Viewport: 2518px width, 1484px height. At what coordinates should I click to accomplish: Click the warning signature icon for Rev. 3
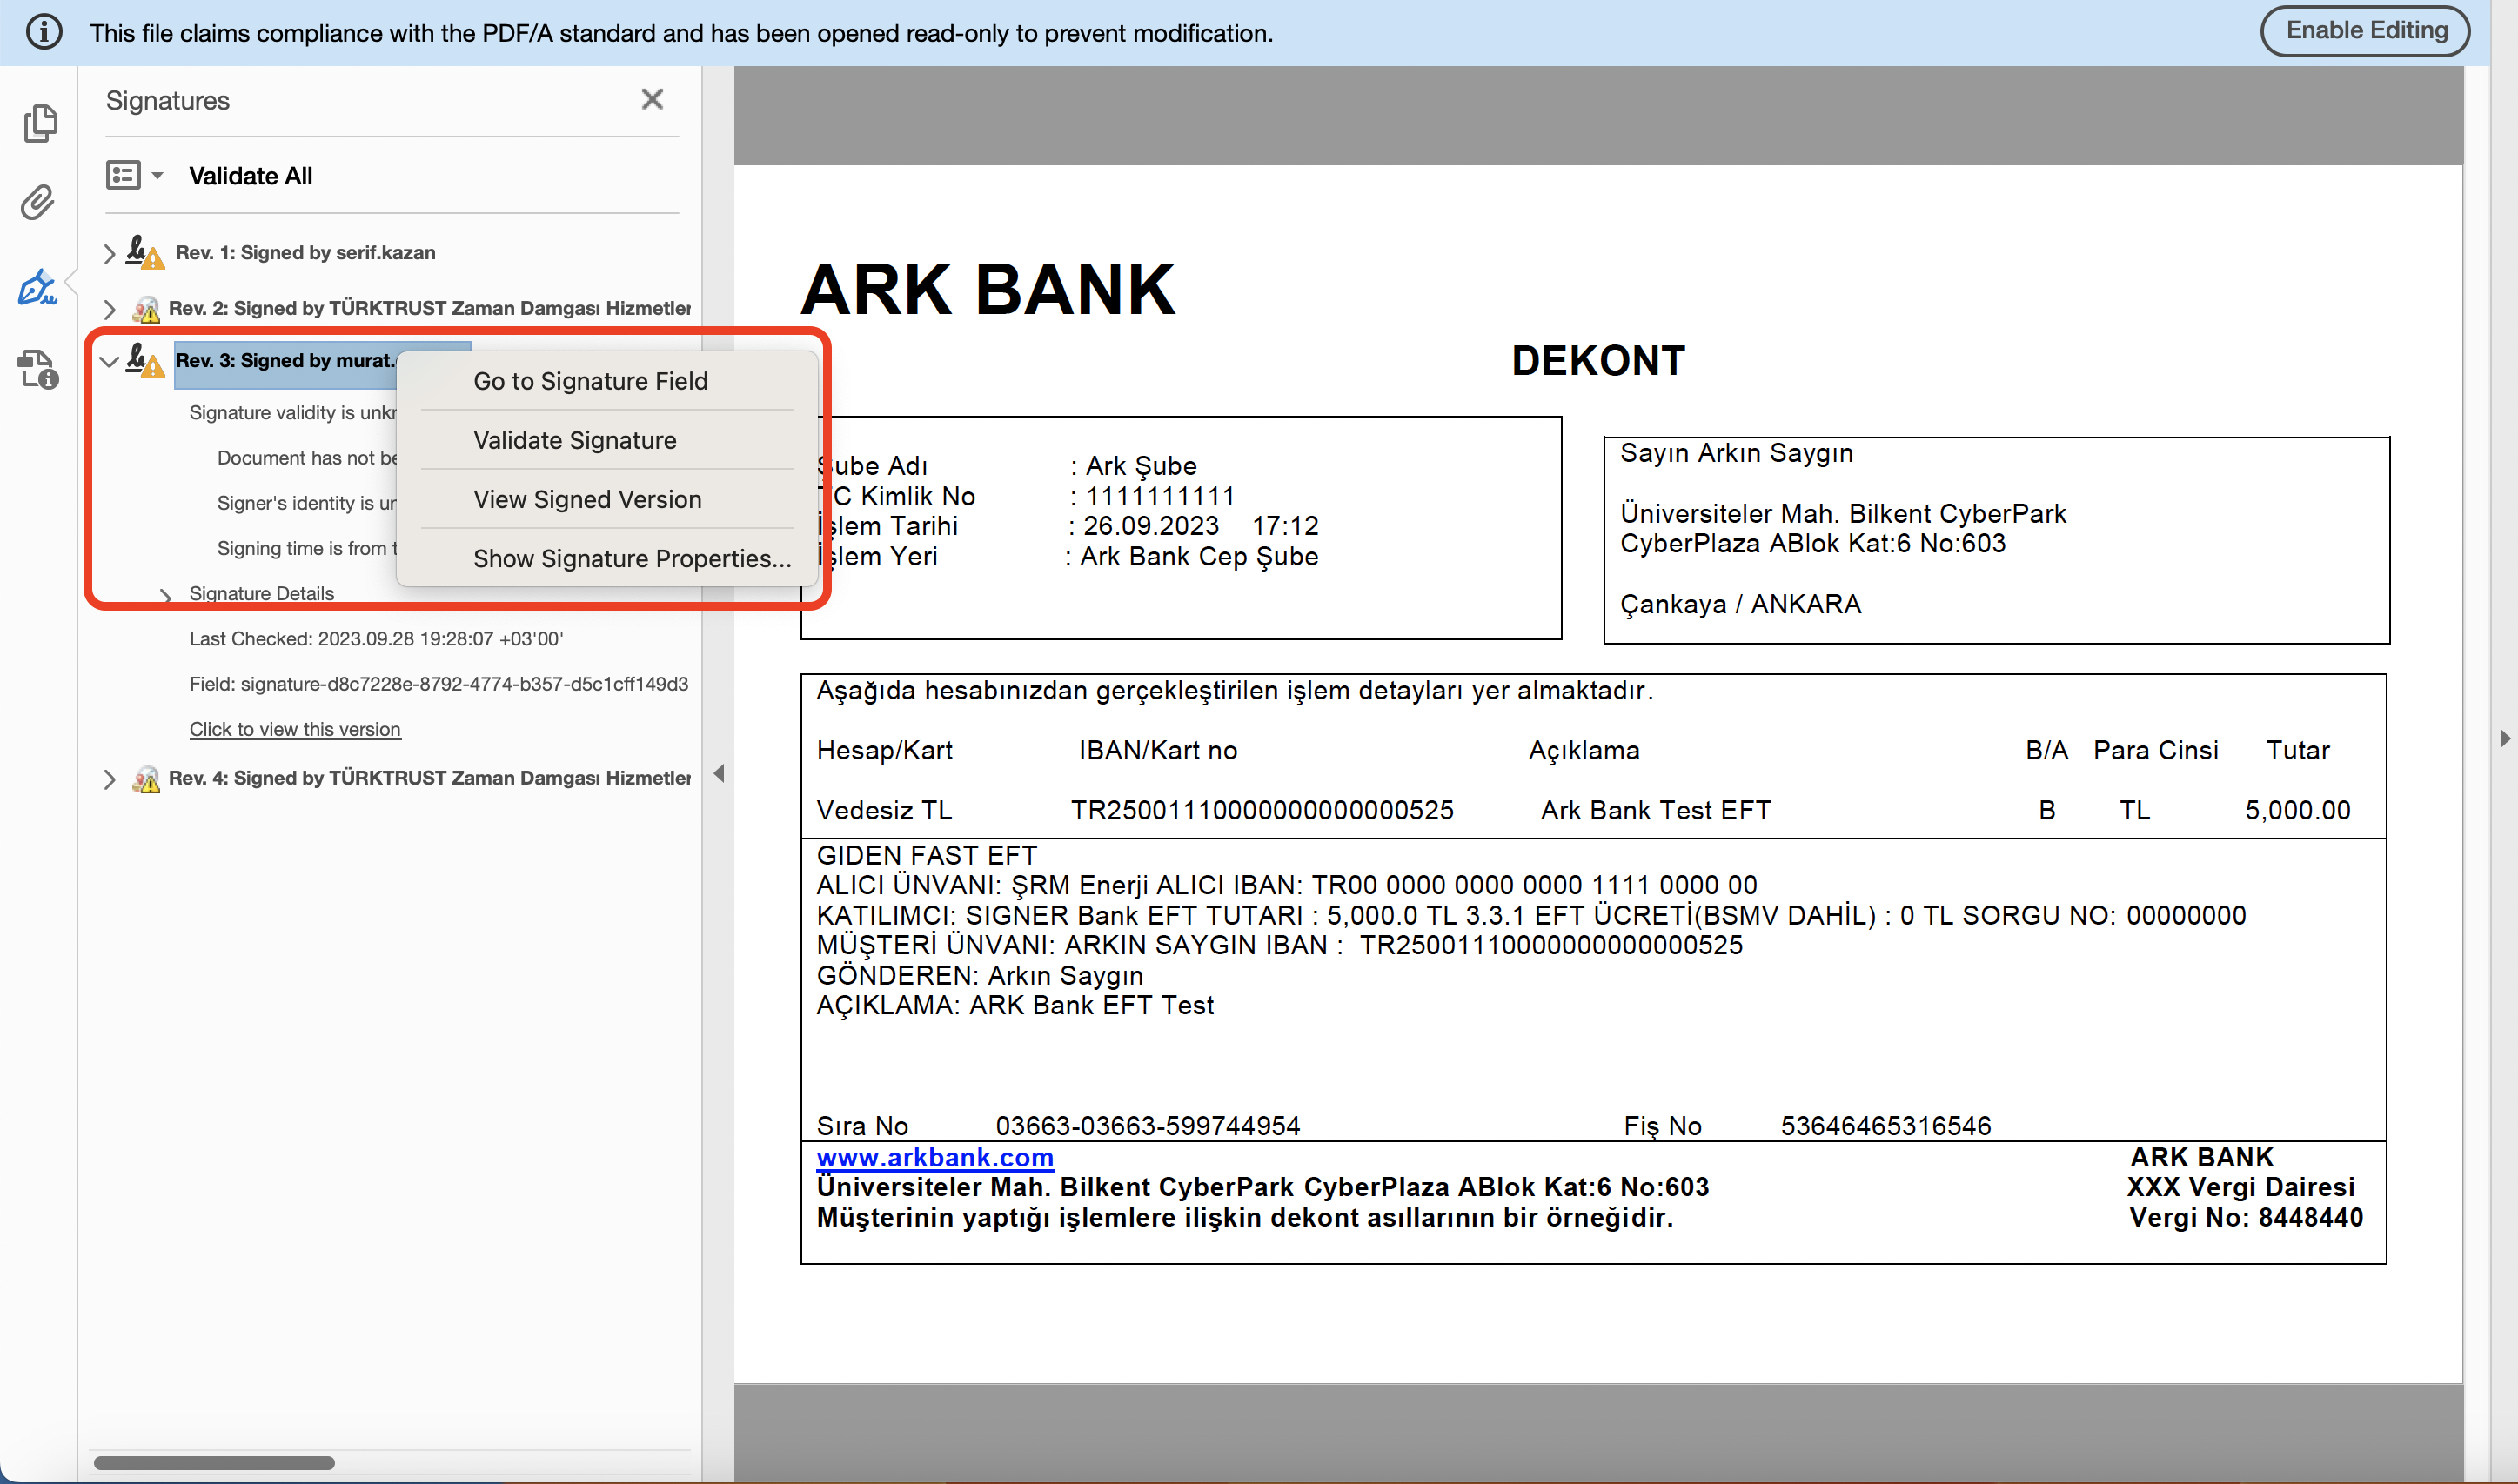145,361
